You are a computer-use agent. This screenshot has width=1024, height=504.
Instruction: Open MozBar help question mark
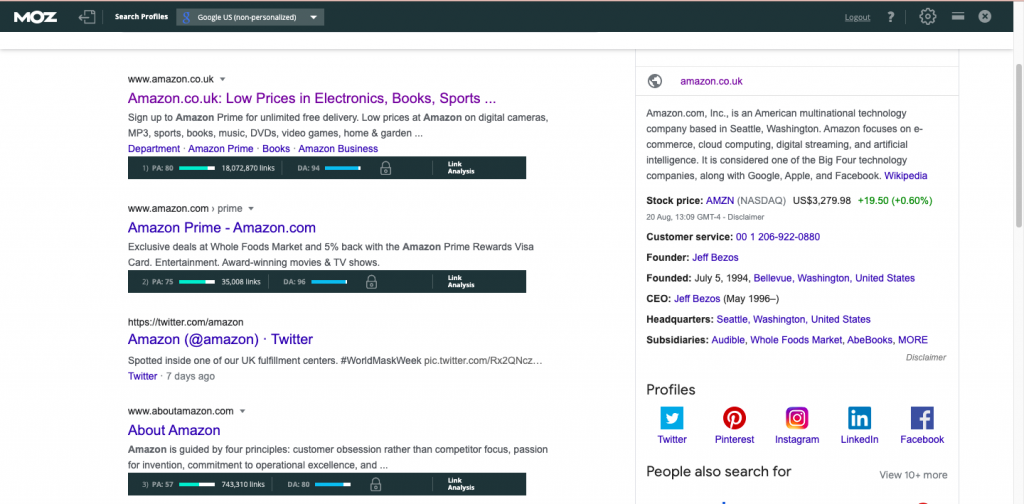[x=890, y=17]
